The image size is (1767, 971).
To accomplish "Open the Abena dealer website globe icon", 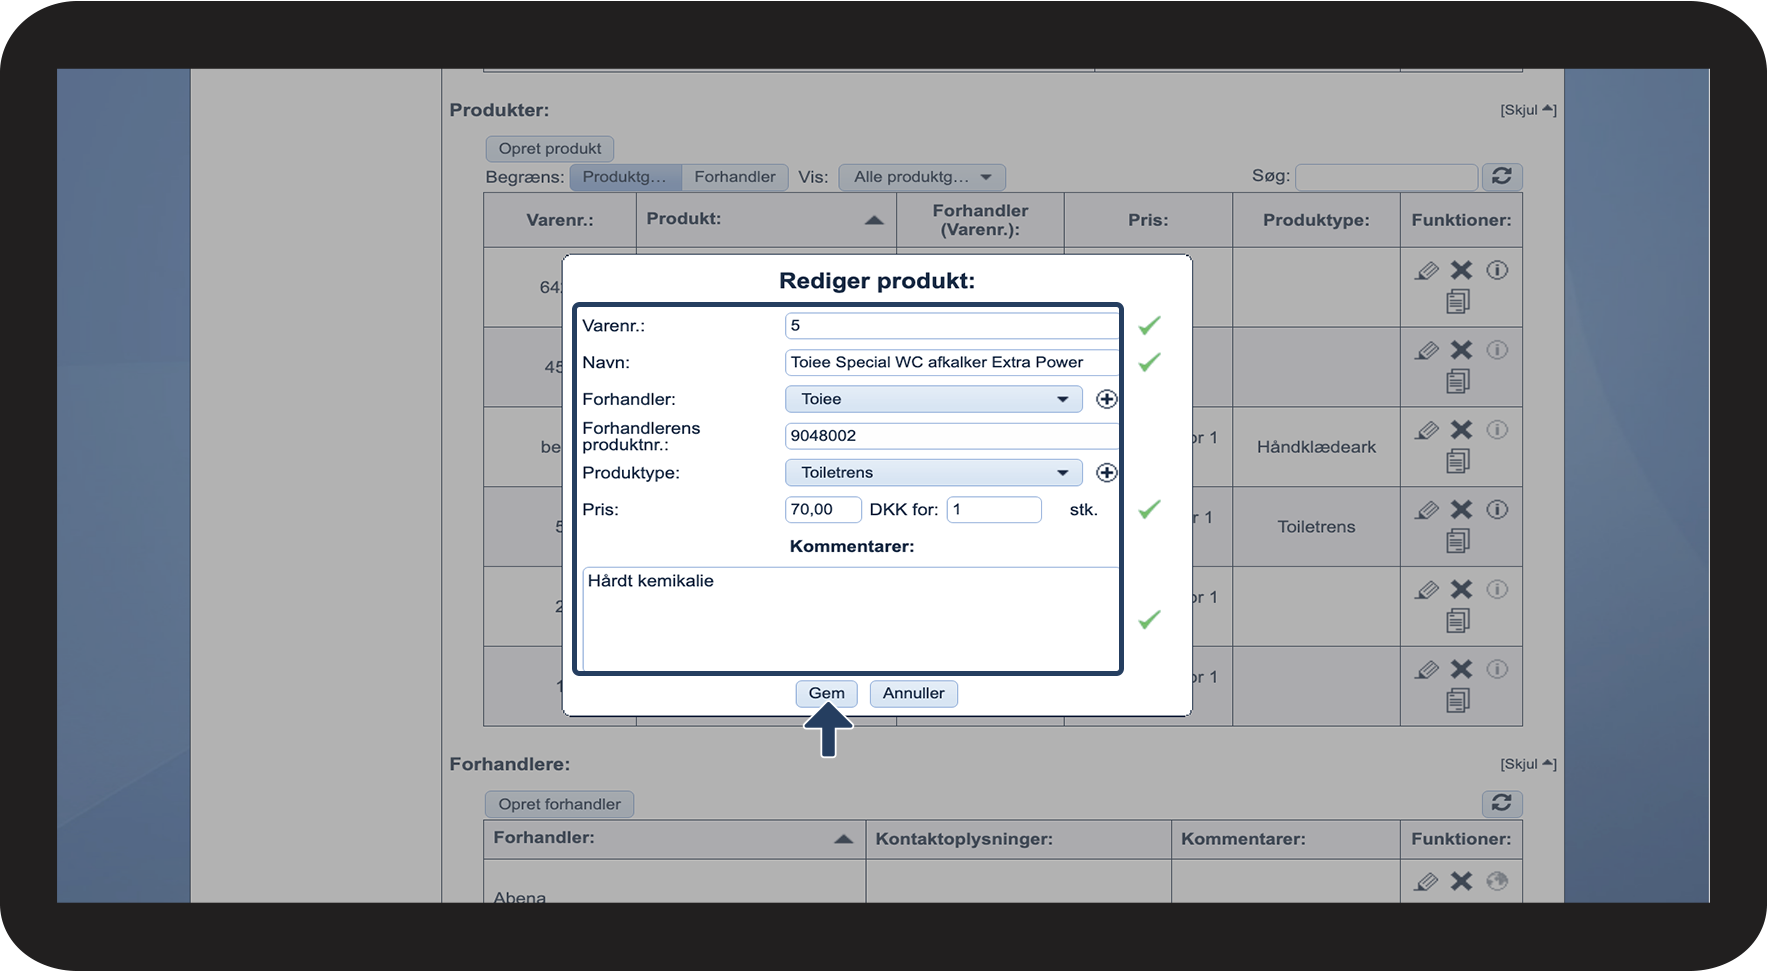I will pyautogui.click(x=1497, y=881).
